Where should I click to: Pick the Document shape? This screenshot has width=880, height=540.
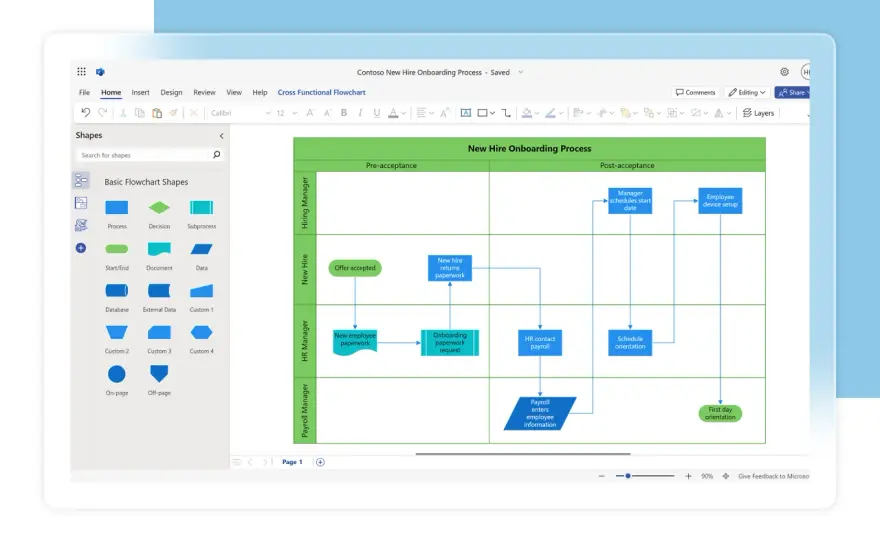click(159, 249)
